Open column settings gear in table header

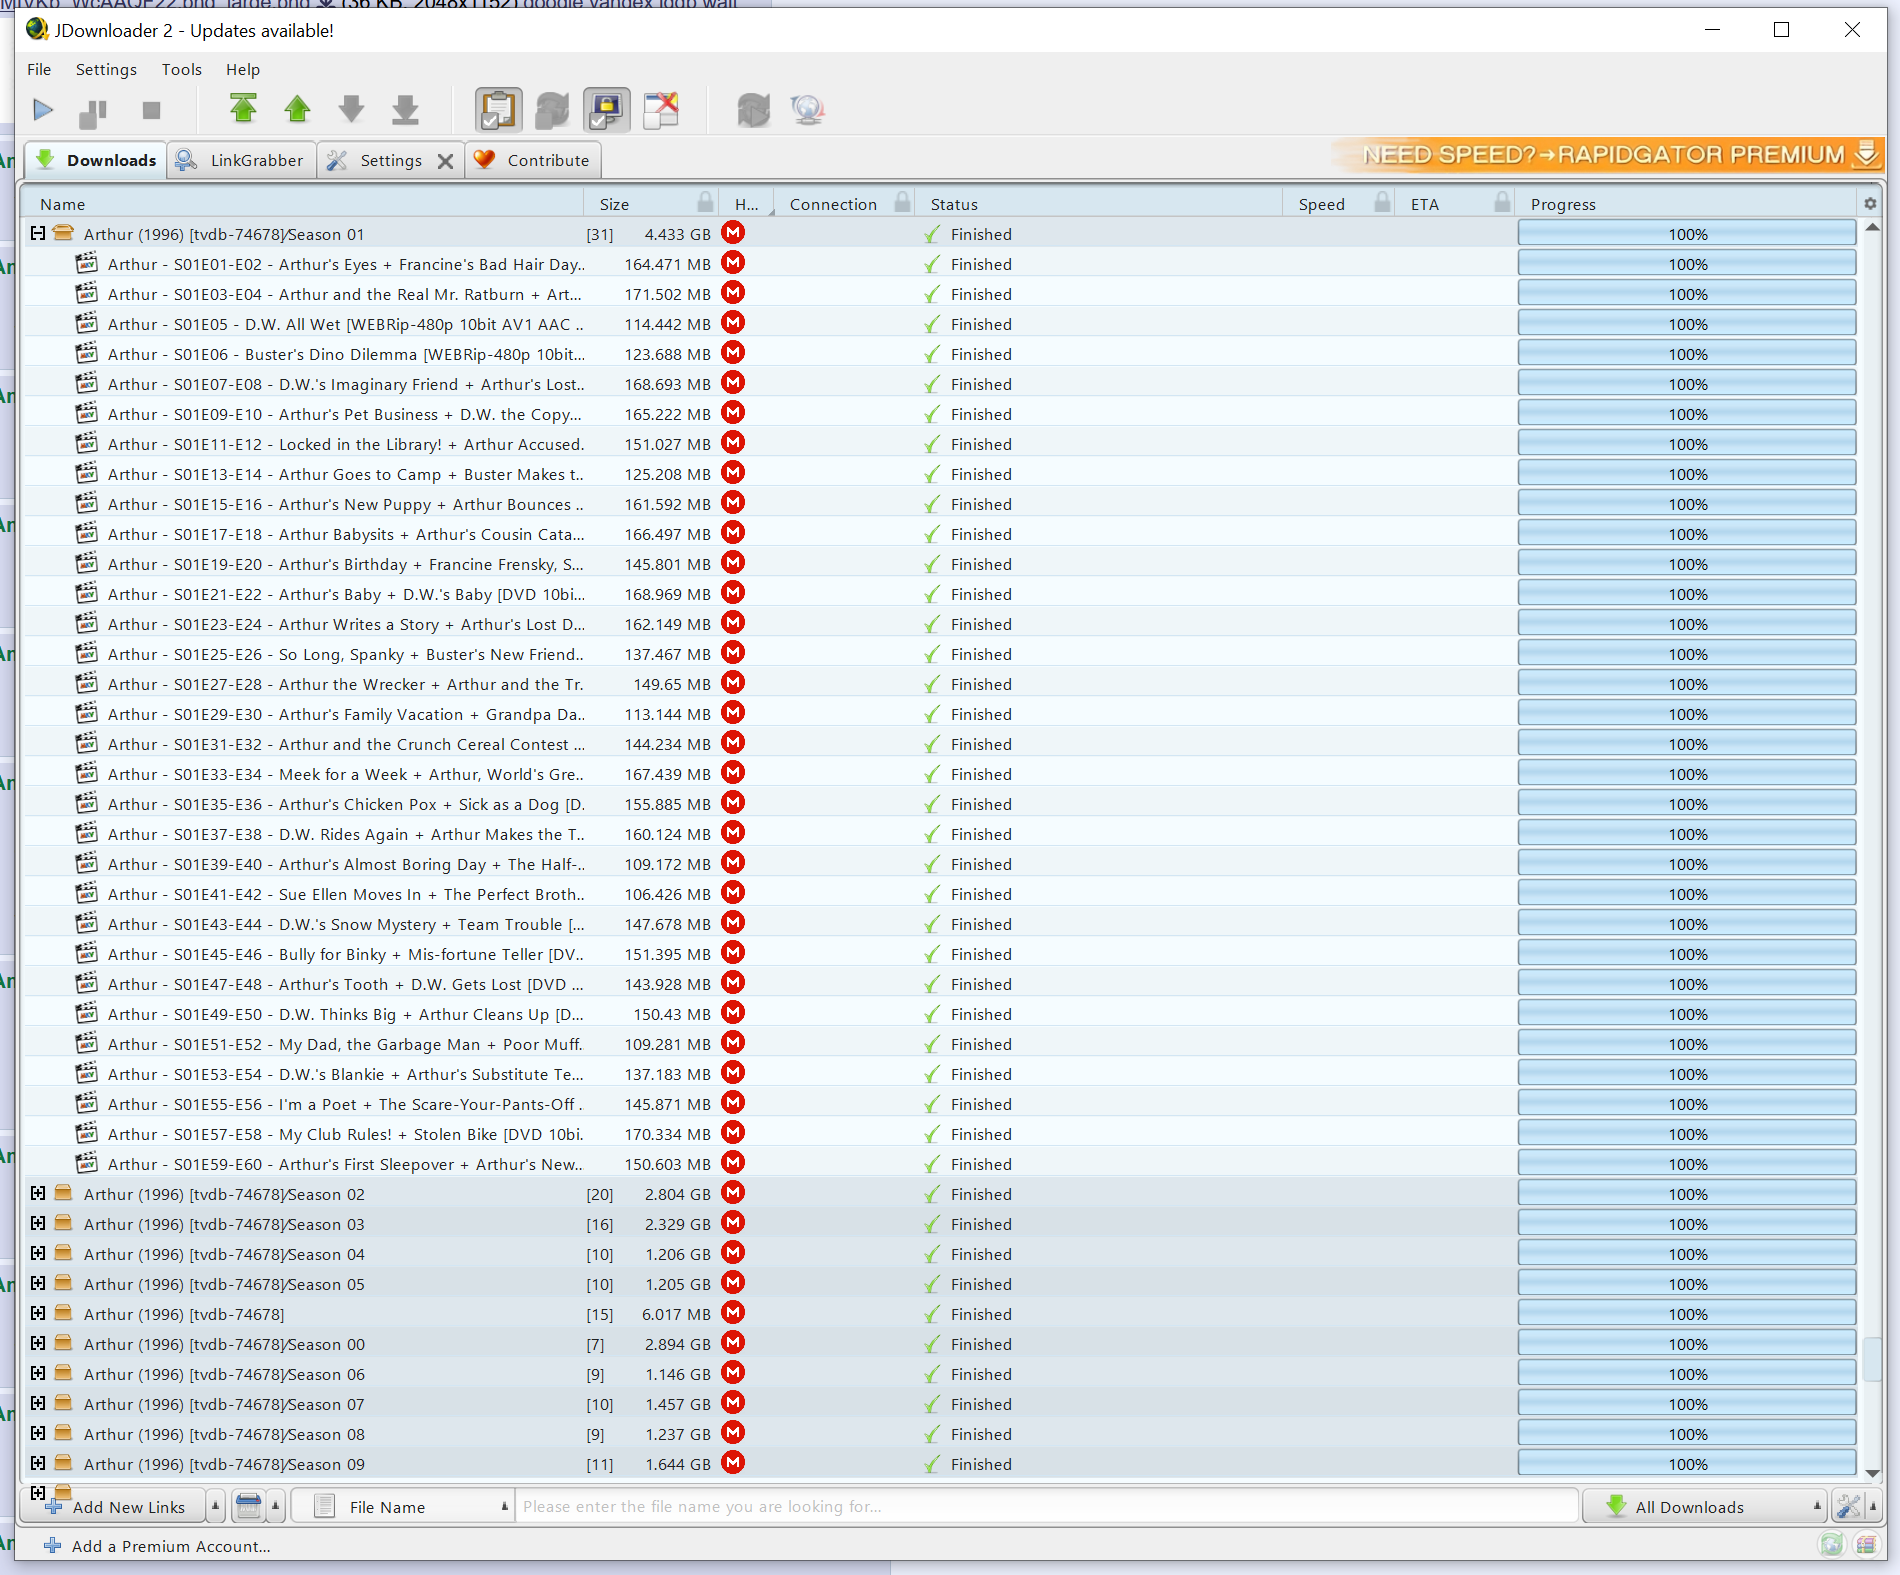click(x=1870, y=204)
